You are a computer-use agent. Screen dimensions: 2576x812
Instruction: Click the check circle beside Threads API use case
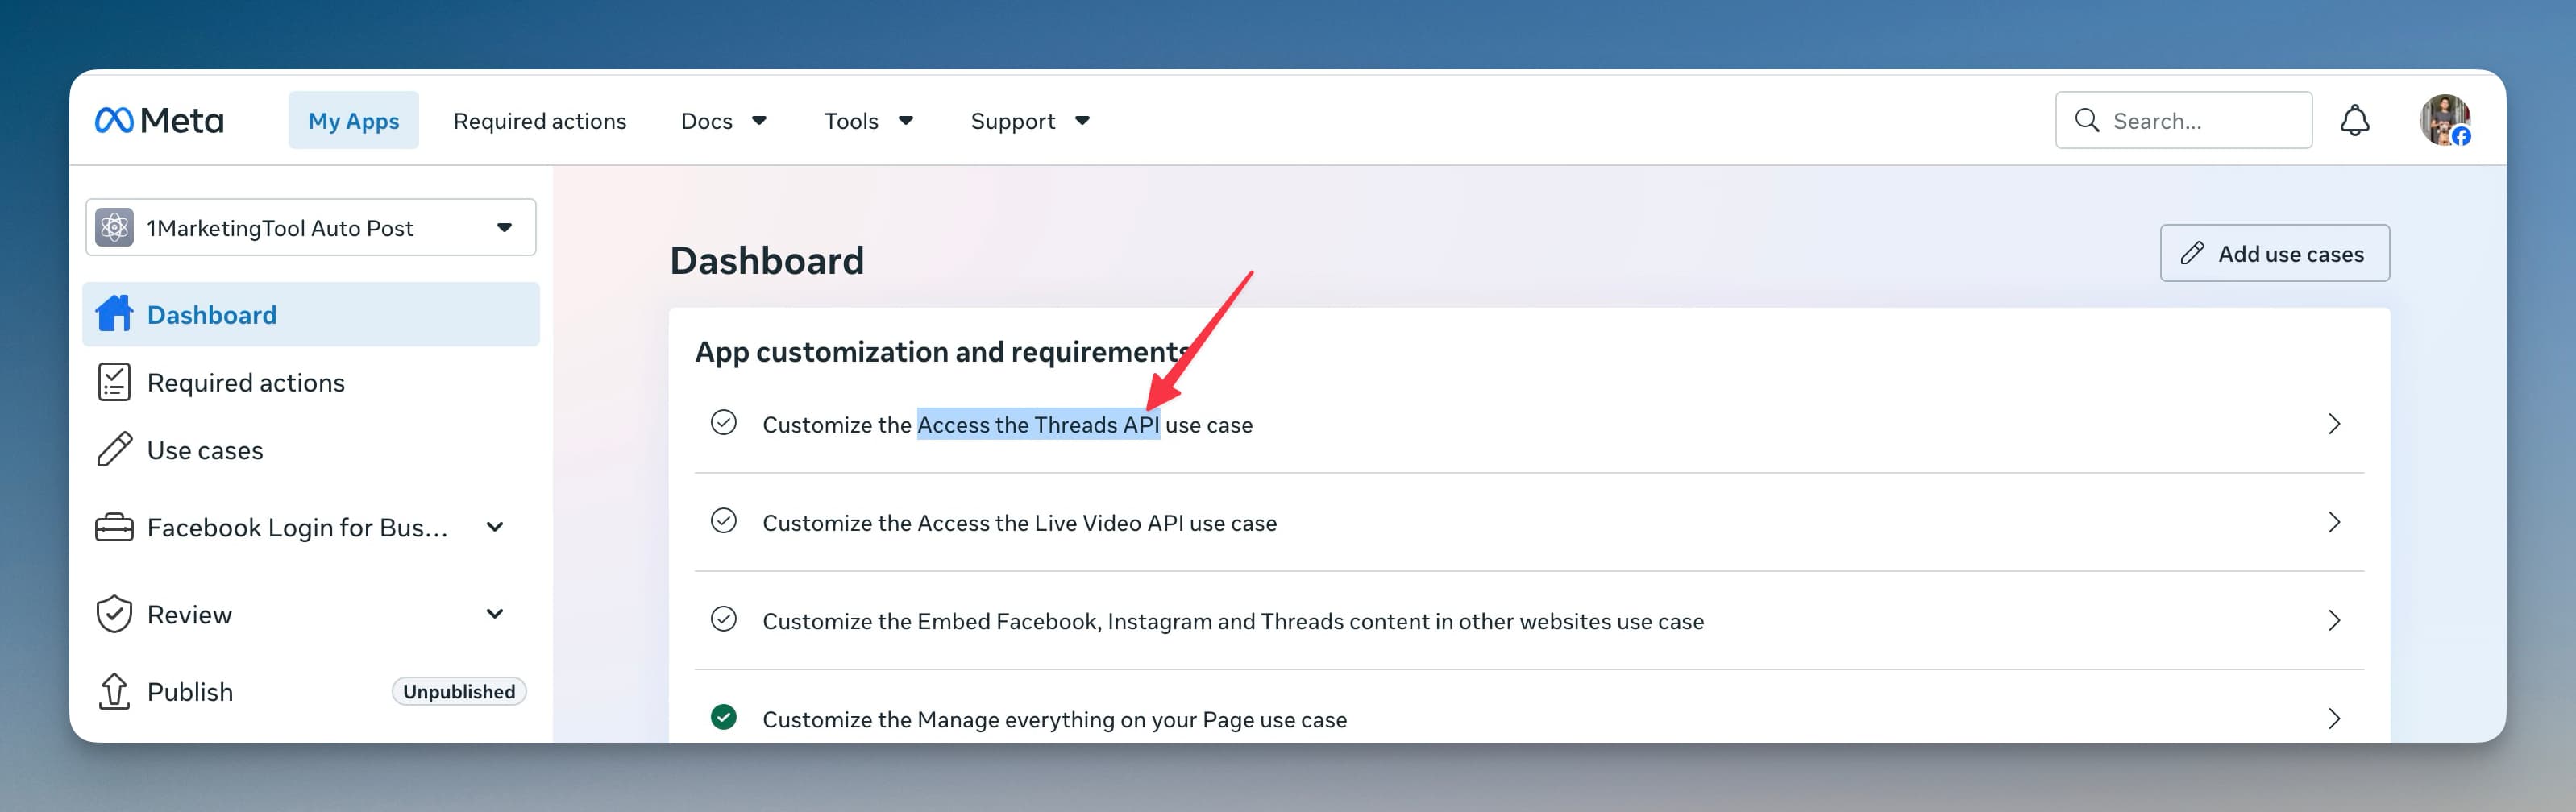(x=723, y=423)
